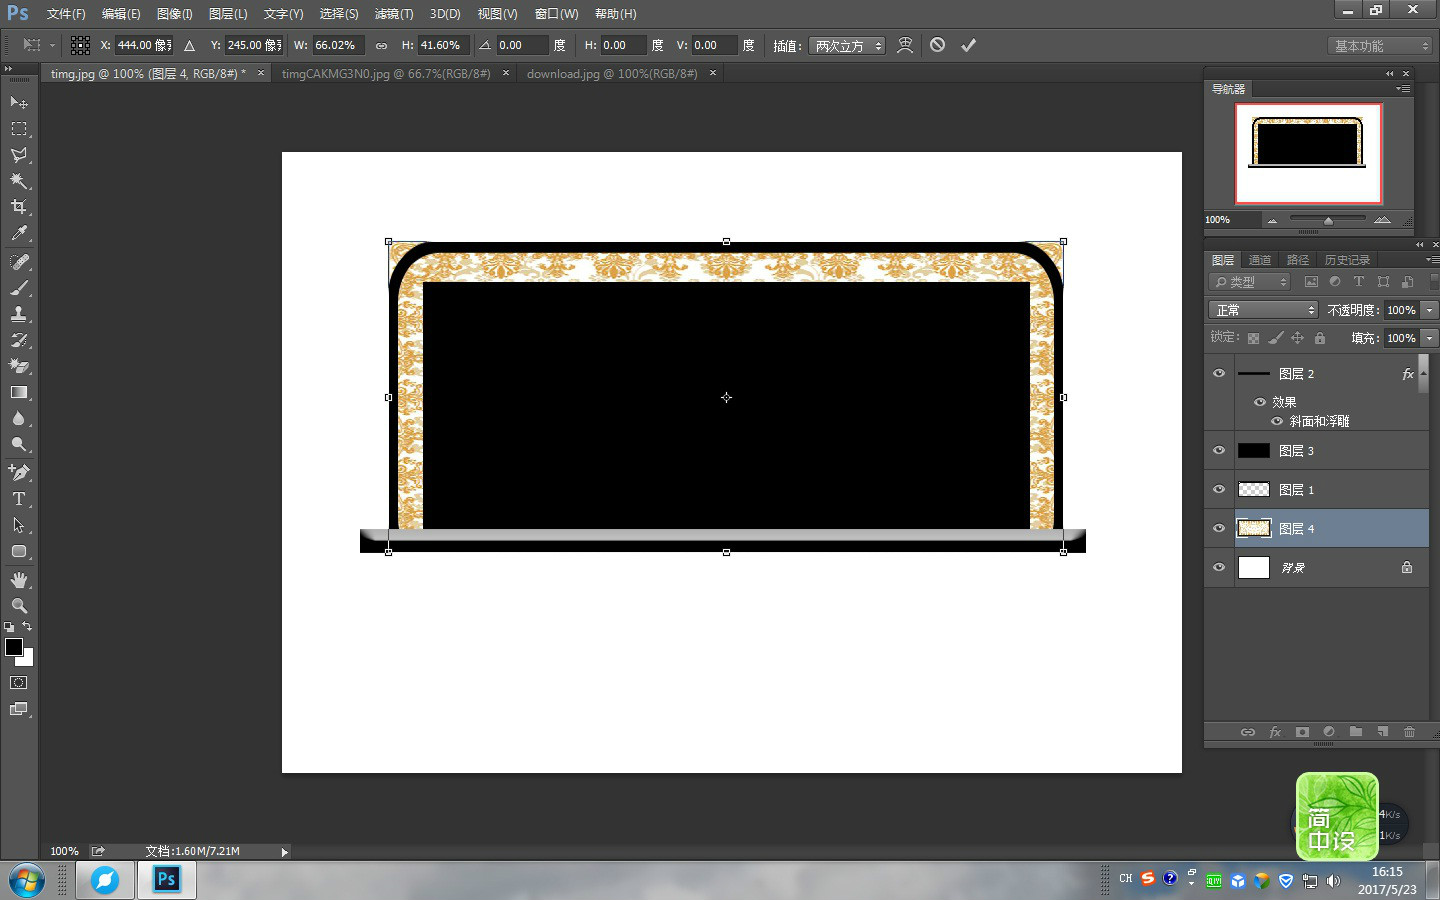Hide layer 图层 2 with its eye icon
Screen dimensions: 1440x900
point(1219,373)
